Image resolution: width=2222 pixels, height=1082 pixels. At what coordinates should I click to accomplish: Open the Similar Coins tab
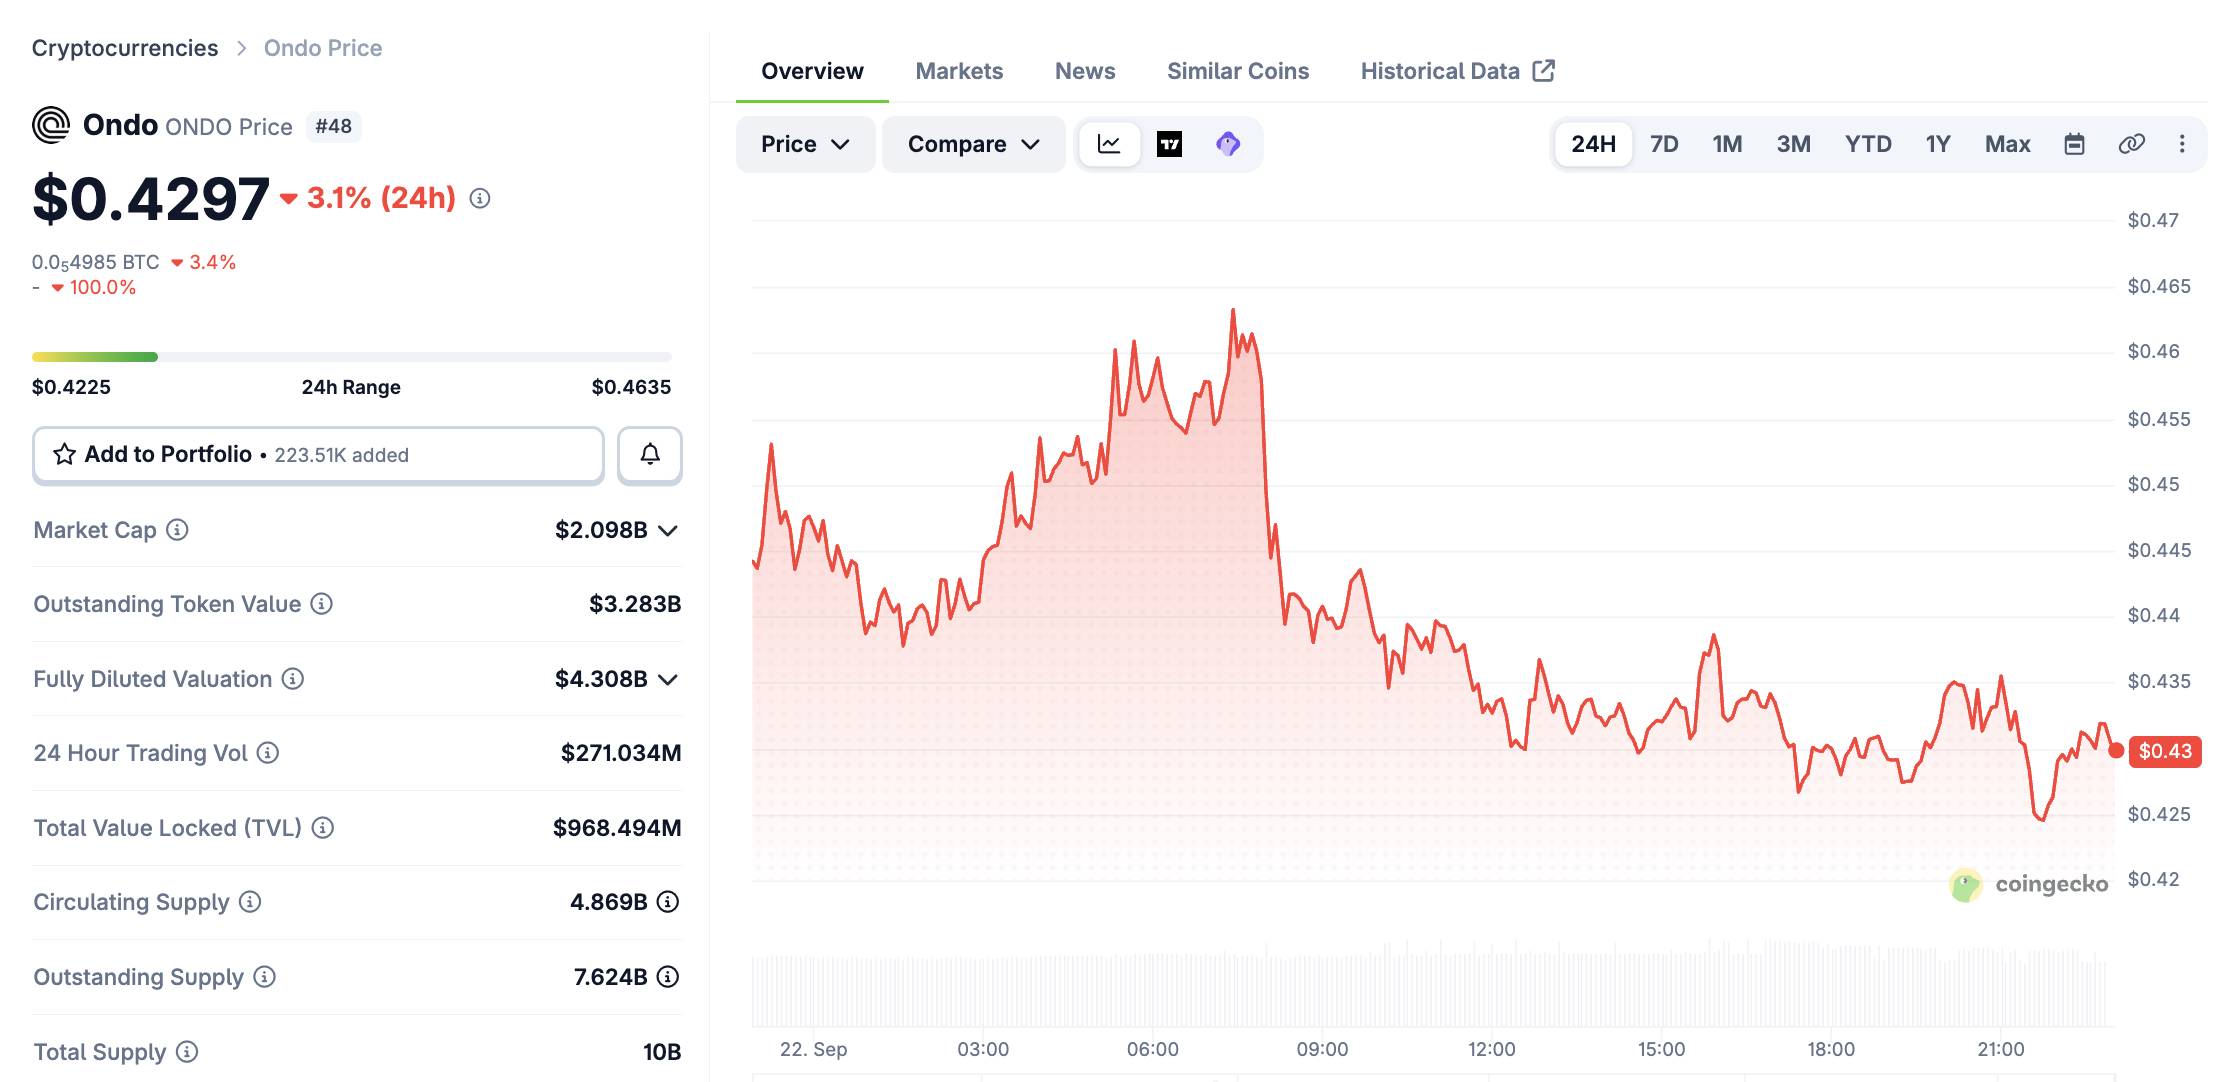pyautogui.click(x=1238, y=71)
